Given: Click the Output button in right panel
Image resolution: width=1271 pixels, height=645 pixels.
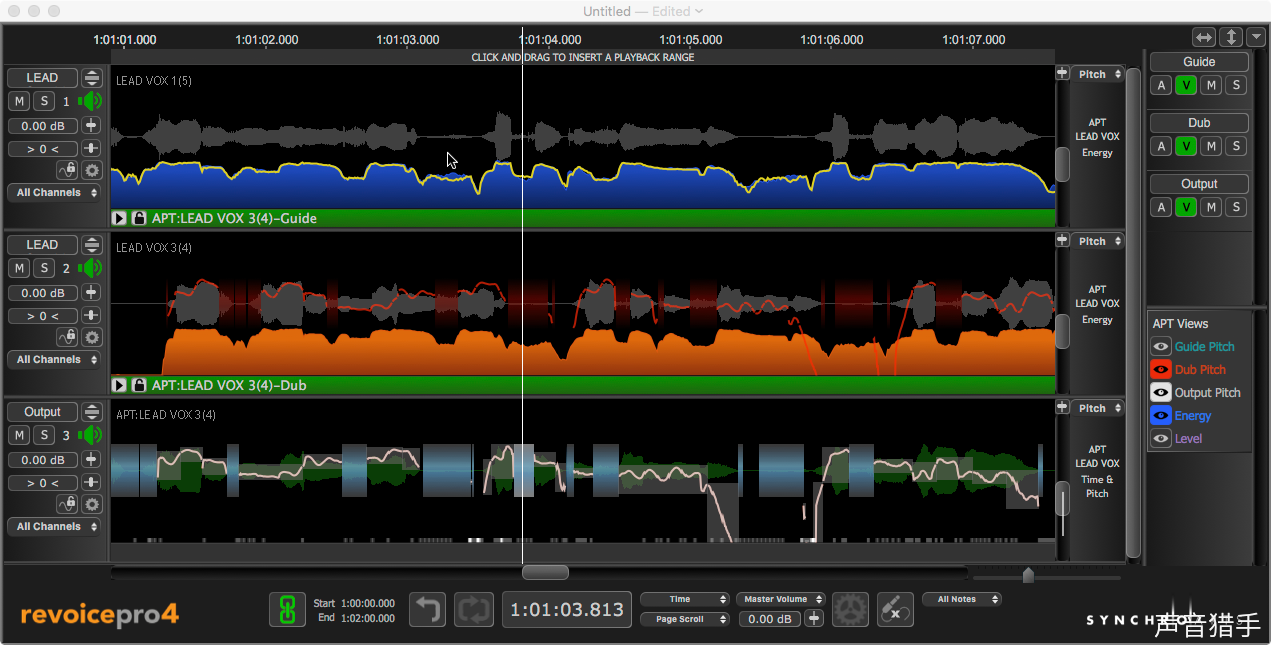Looking at the screenshot, I should tap(1199, 184).
